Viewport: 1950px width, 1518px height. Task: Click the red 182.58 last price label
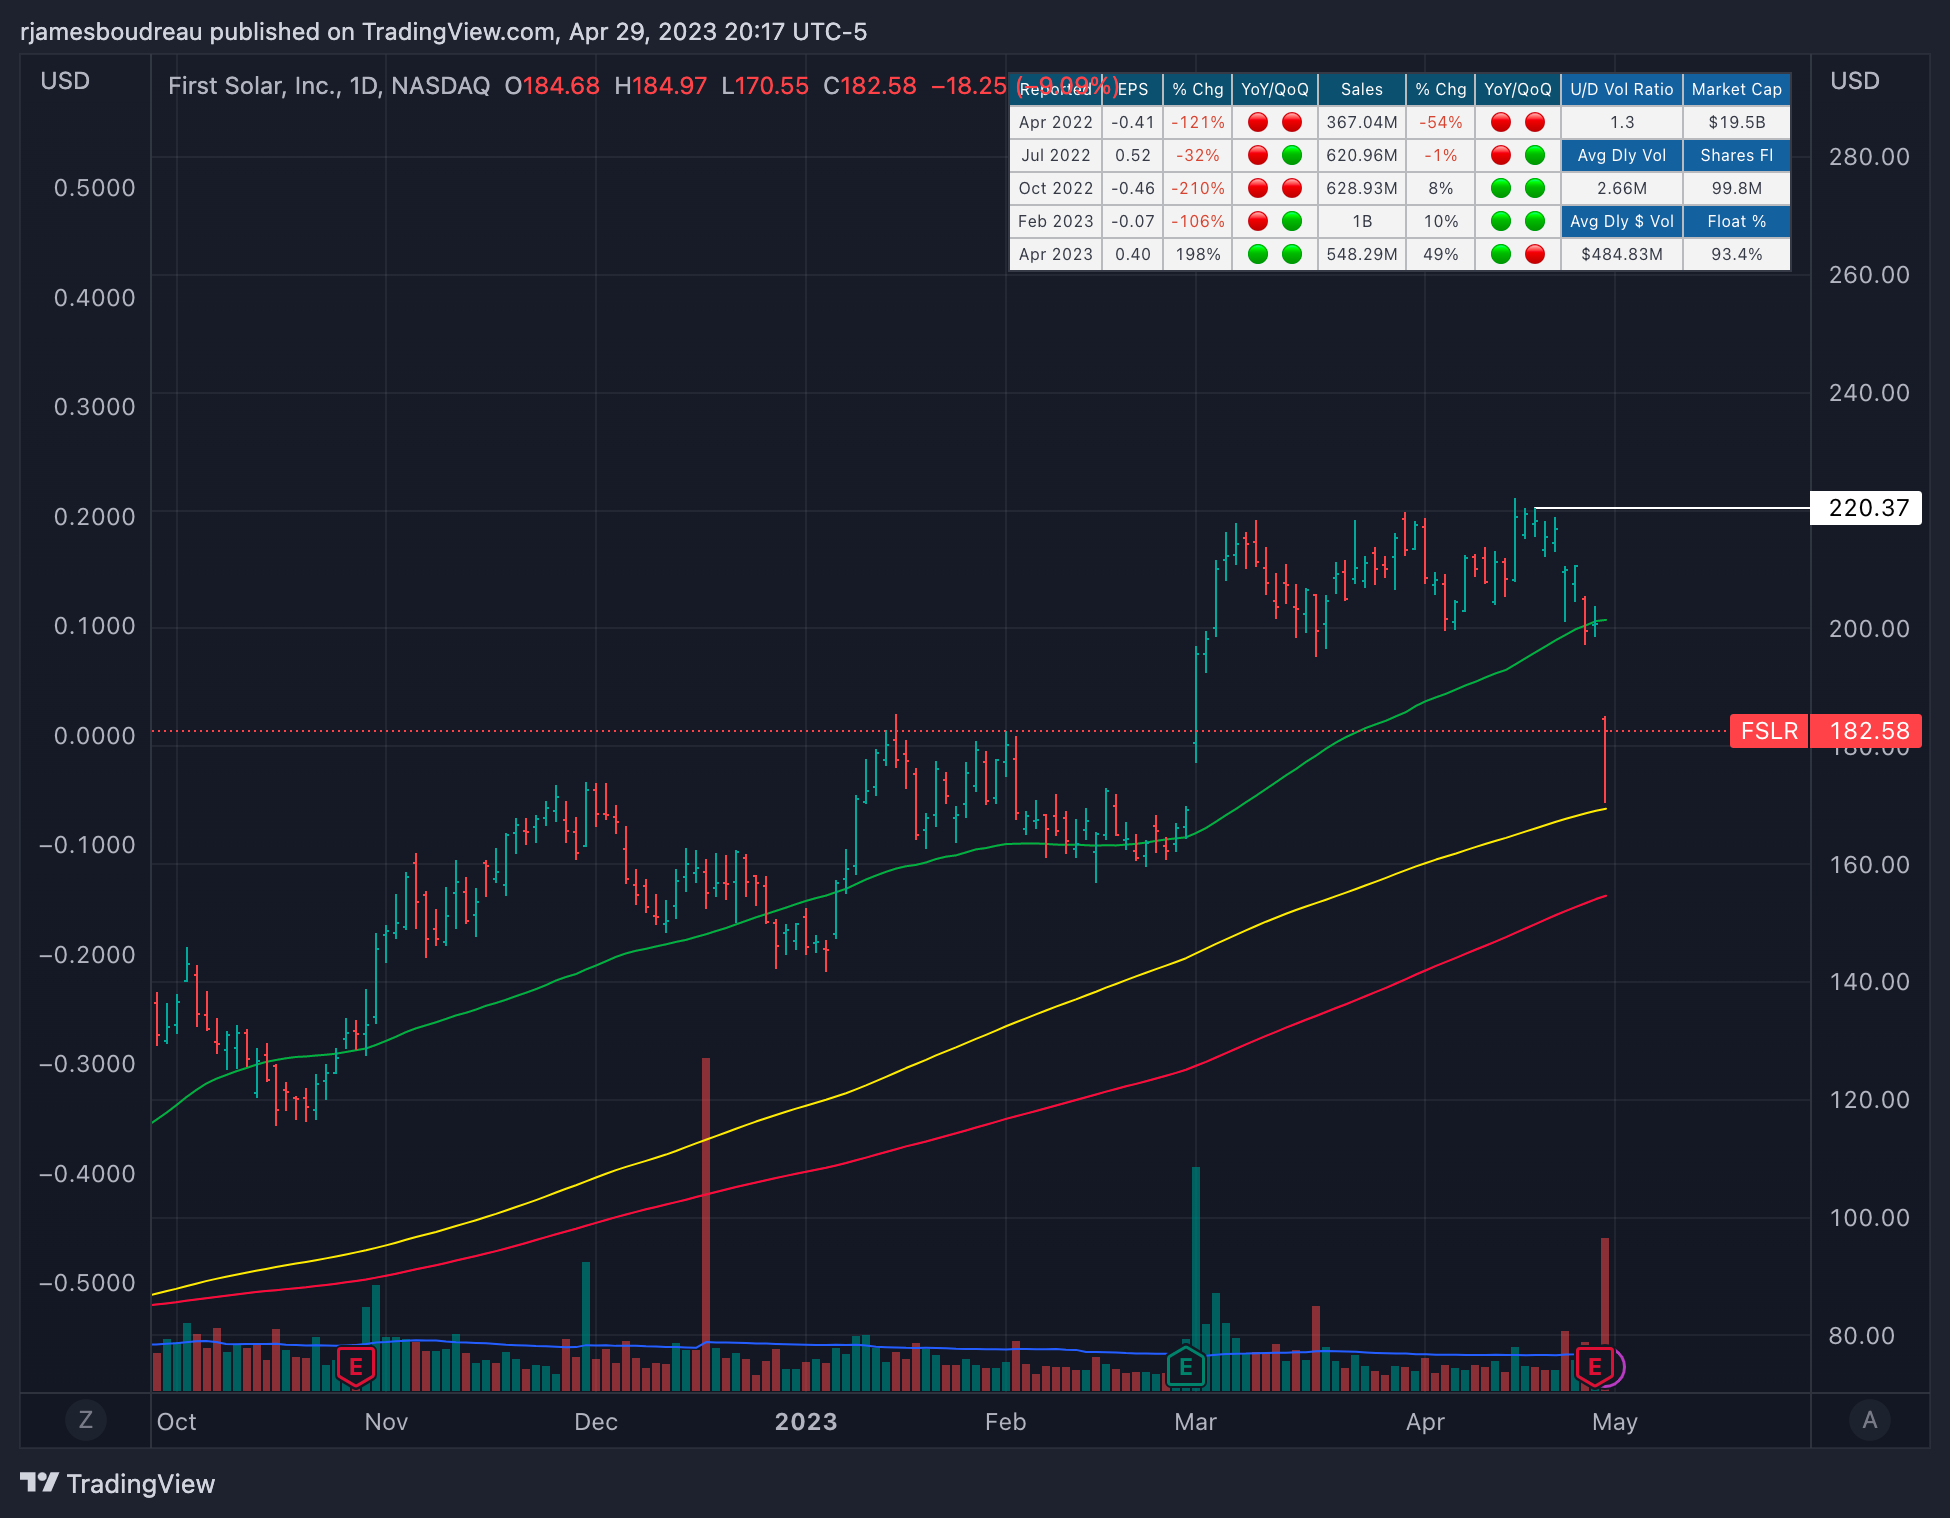coord(1868,731)
